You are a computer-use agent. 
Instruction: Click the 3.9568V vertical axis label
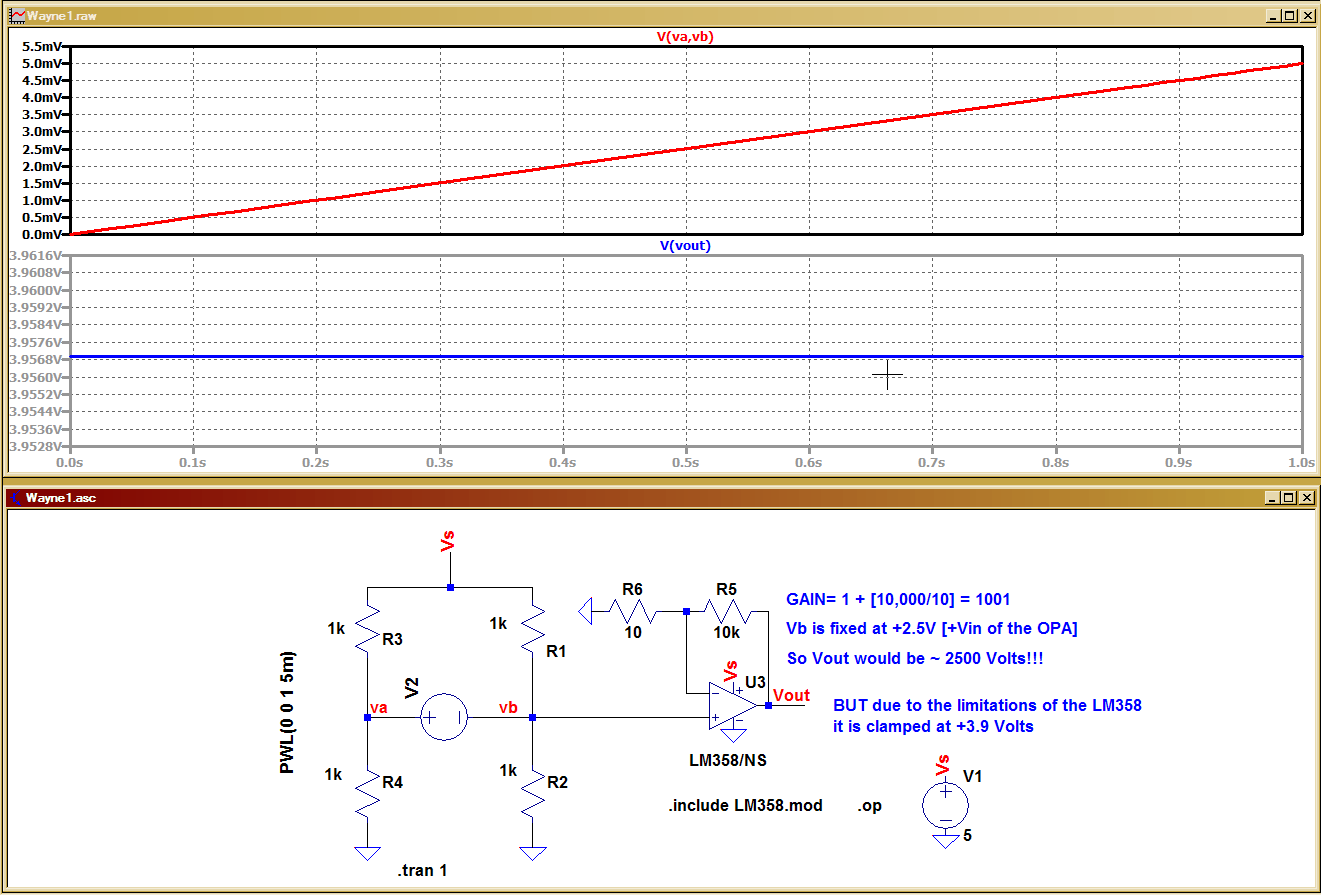point(37,359)
